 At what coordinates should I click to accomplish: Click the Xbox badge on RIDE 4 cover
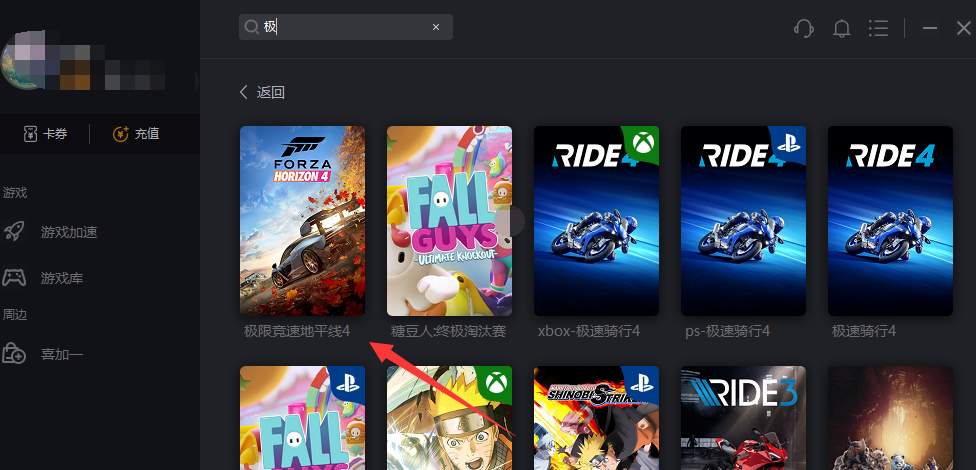click(x=643, y=142)
